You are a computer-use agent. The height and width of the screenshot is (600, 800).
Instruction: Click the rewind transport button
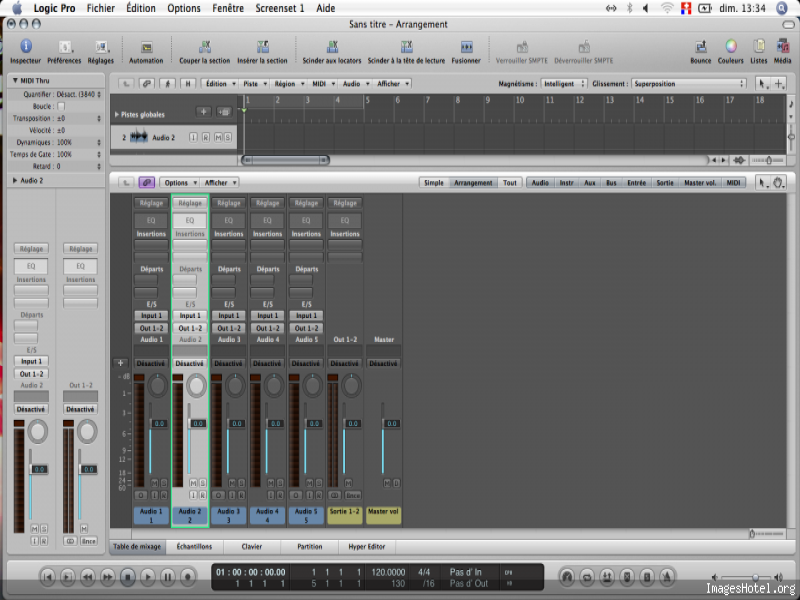(88, 577)
